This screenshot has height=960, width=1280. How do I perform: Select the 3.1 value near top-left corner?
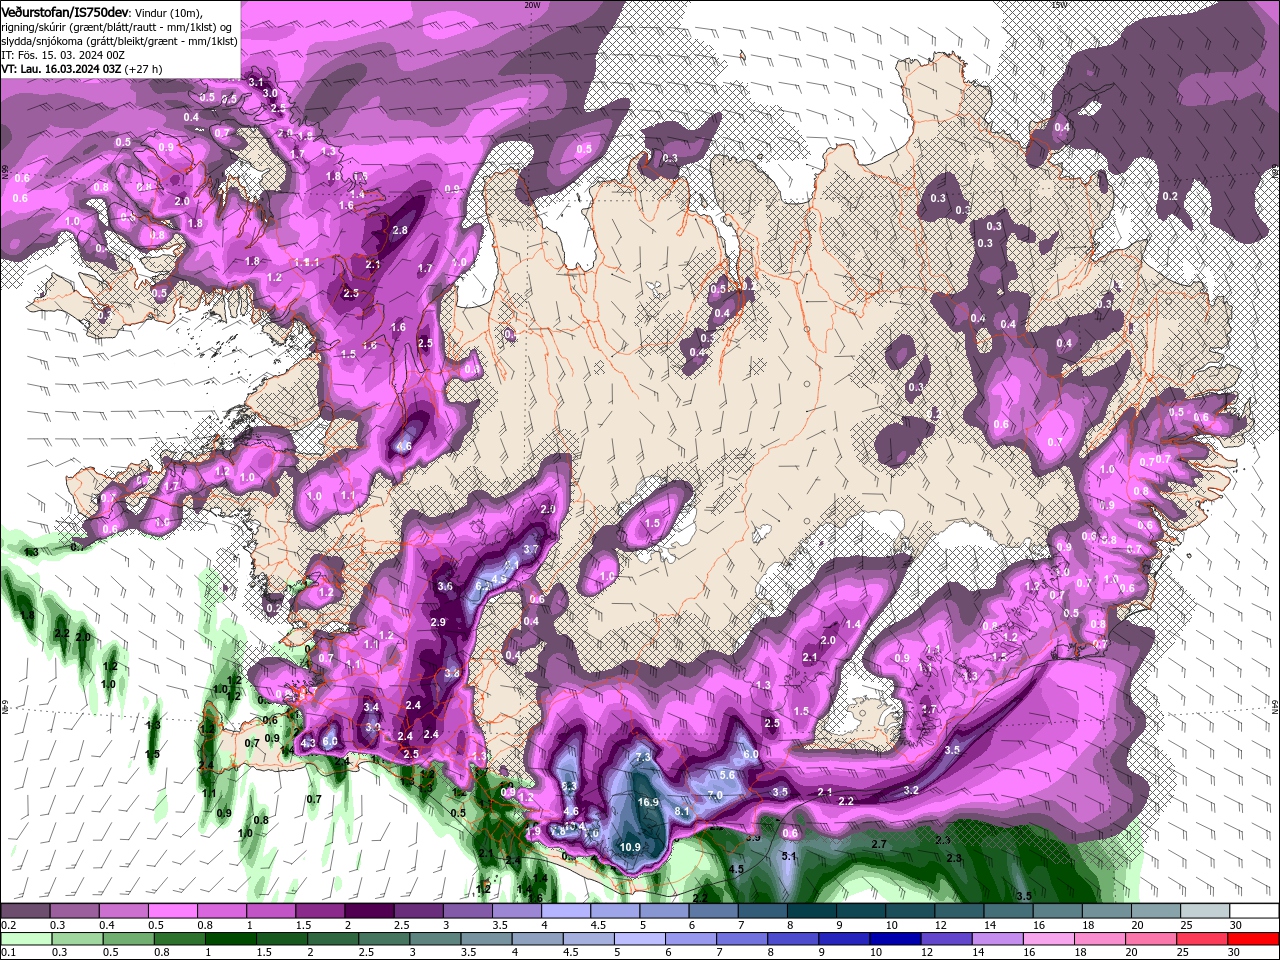coord(255,82)
